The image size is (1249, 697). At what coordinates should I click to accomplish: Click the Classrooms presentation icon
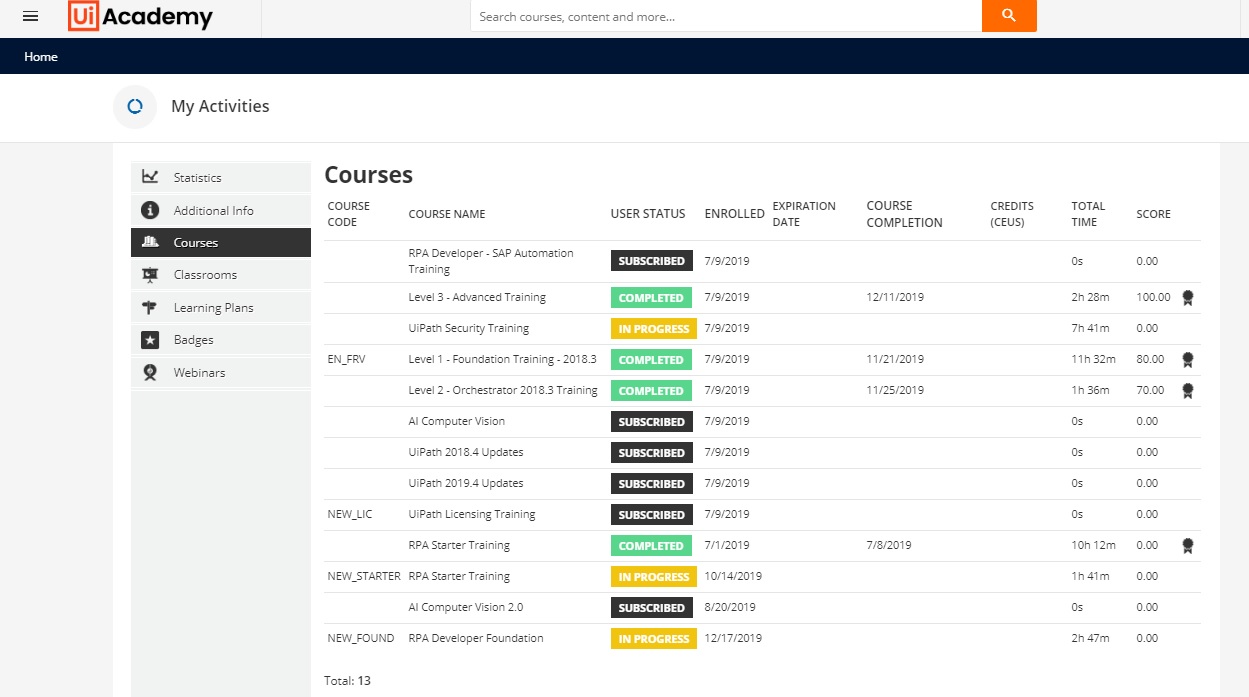click(x=150, y=275)
